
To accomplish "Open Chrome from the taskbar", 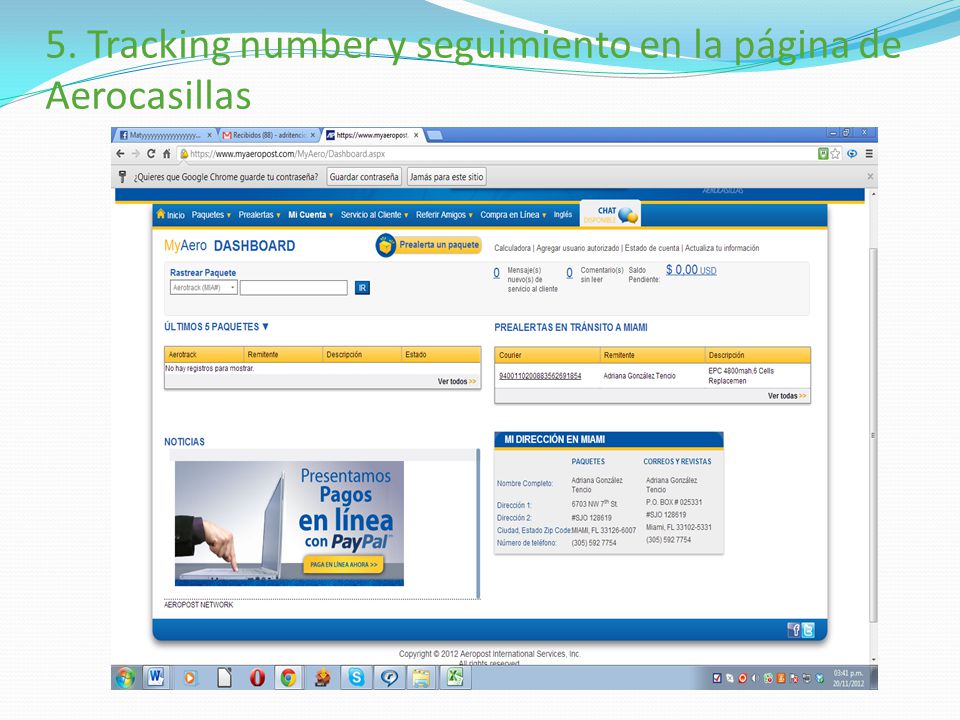I will (288, 677).
